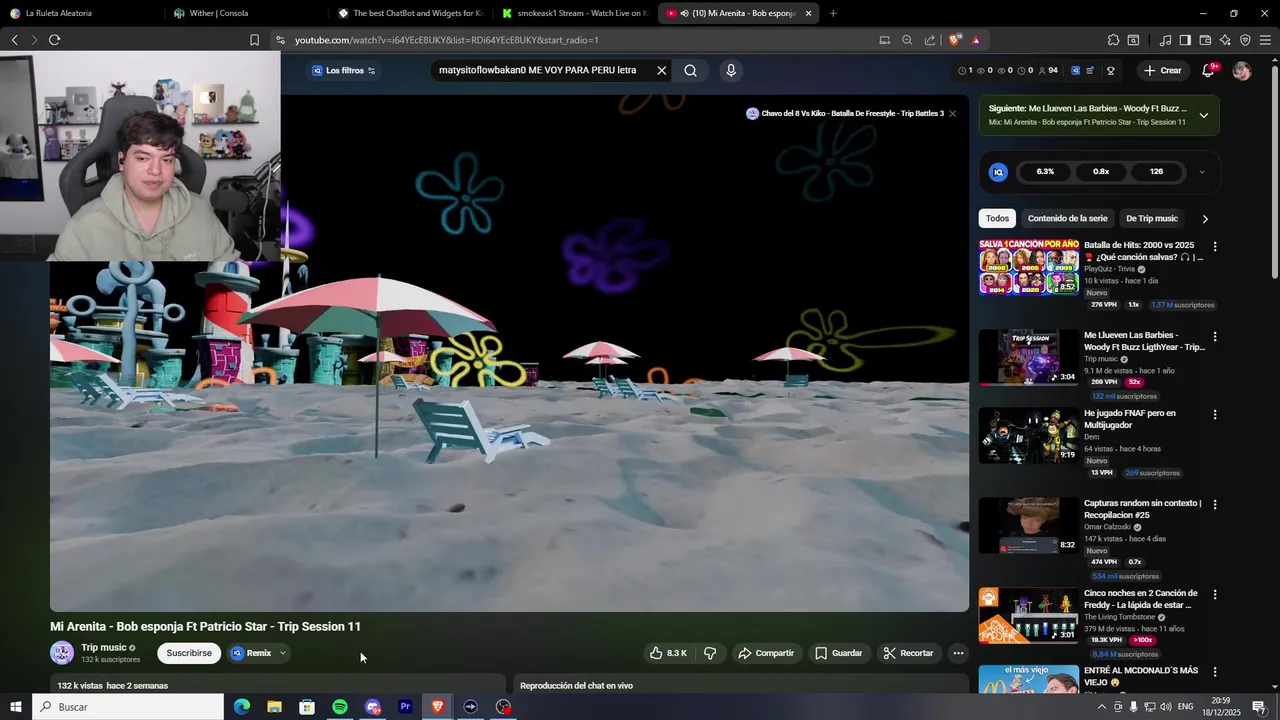The height and width of the screenshot is (720, 1280).
Task: Open Brave Wallet icon
Action: pos(1205,40)
